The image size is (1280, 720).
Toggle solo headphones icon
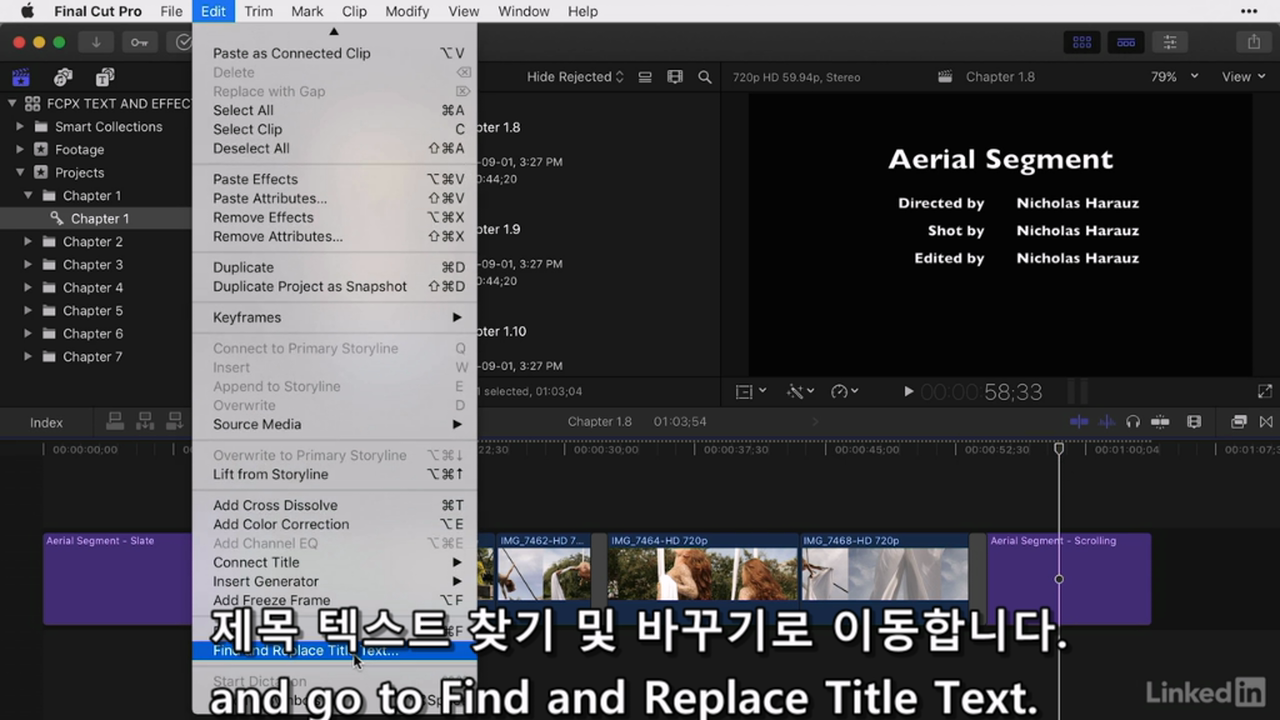[x=1133, y=422]
